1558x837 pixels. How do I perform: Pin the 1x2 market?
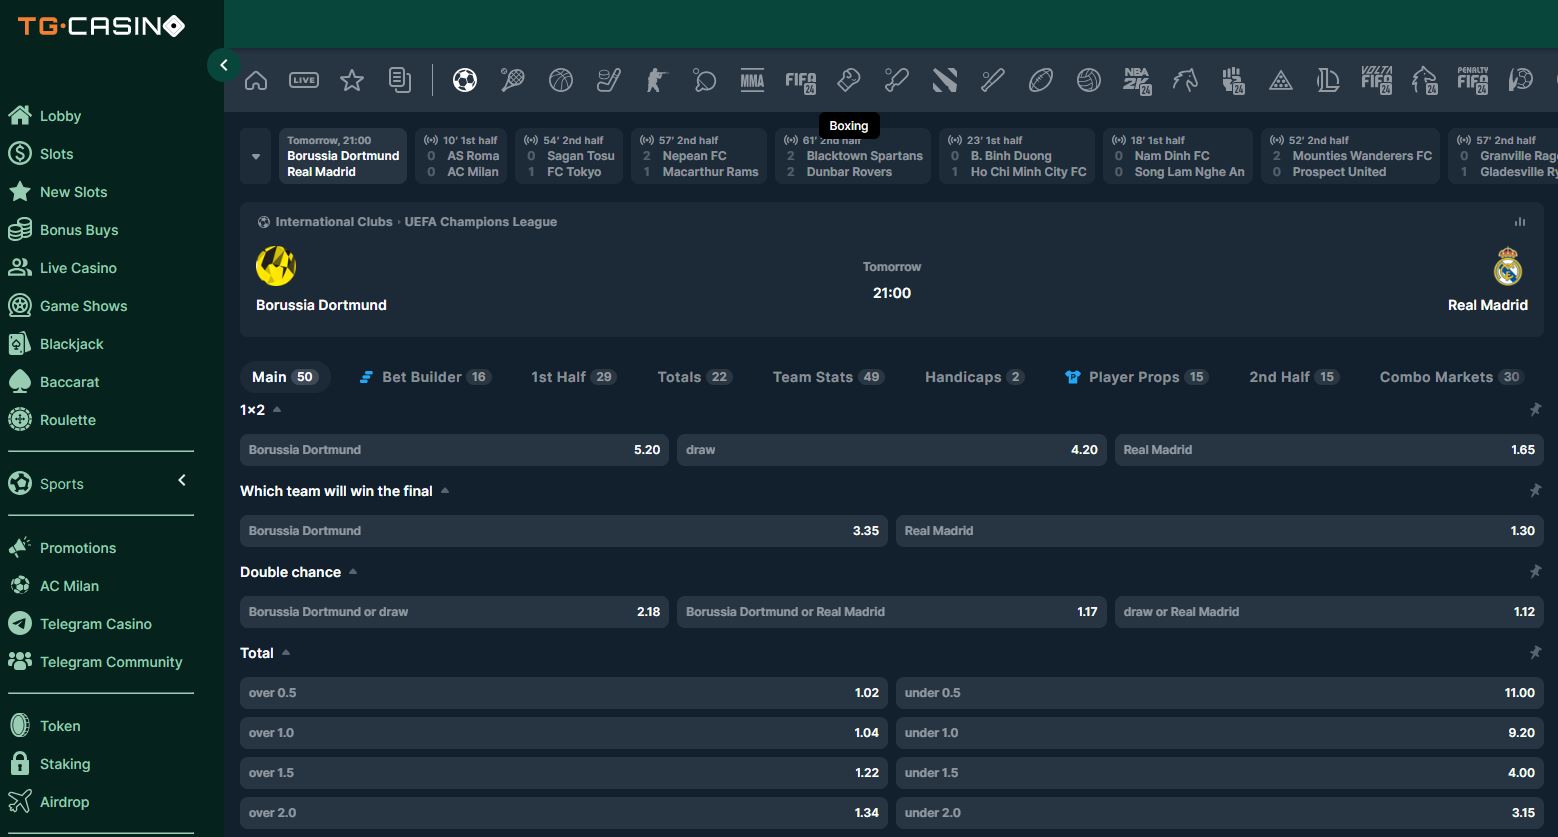point(1535,410)
